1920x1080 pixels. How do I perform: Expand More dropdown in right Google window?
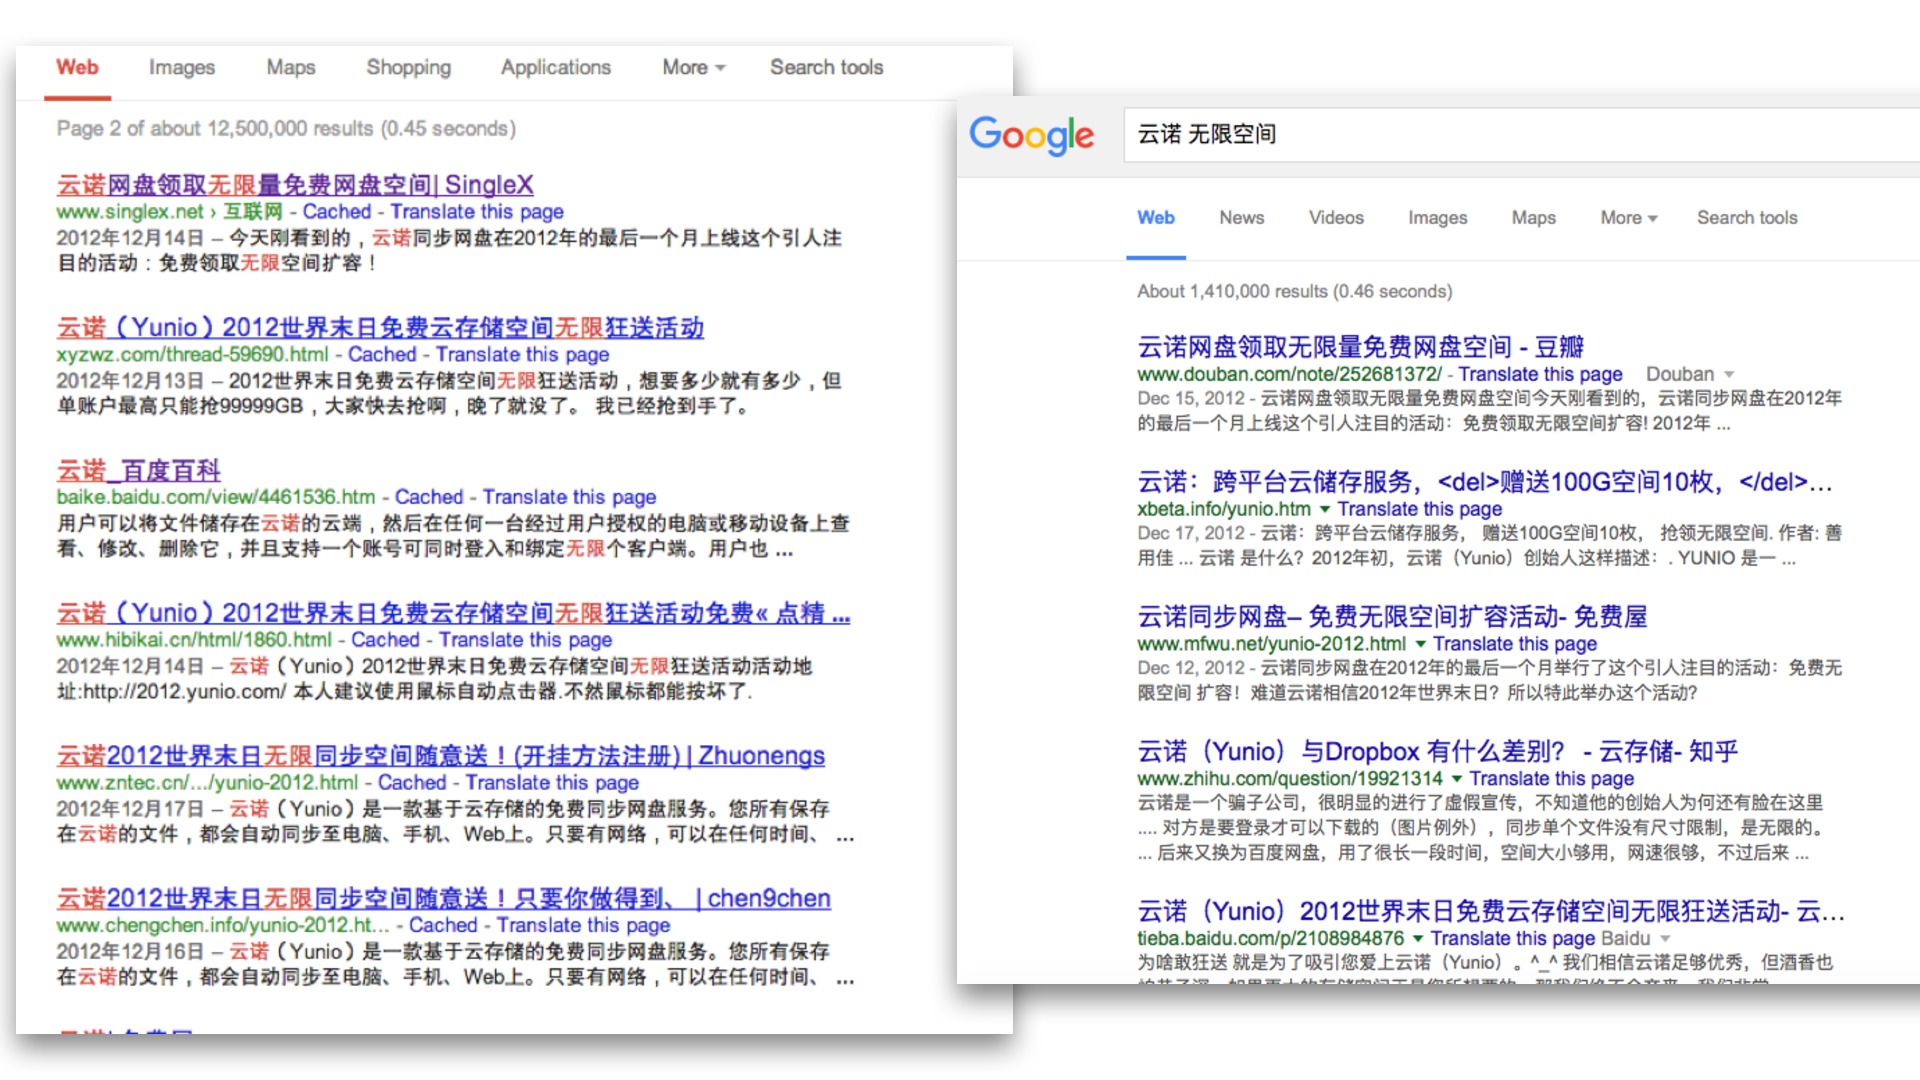pyautogui.click(x=1628, y=217)
